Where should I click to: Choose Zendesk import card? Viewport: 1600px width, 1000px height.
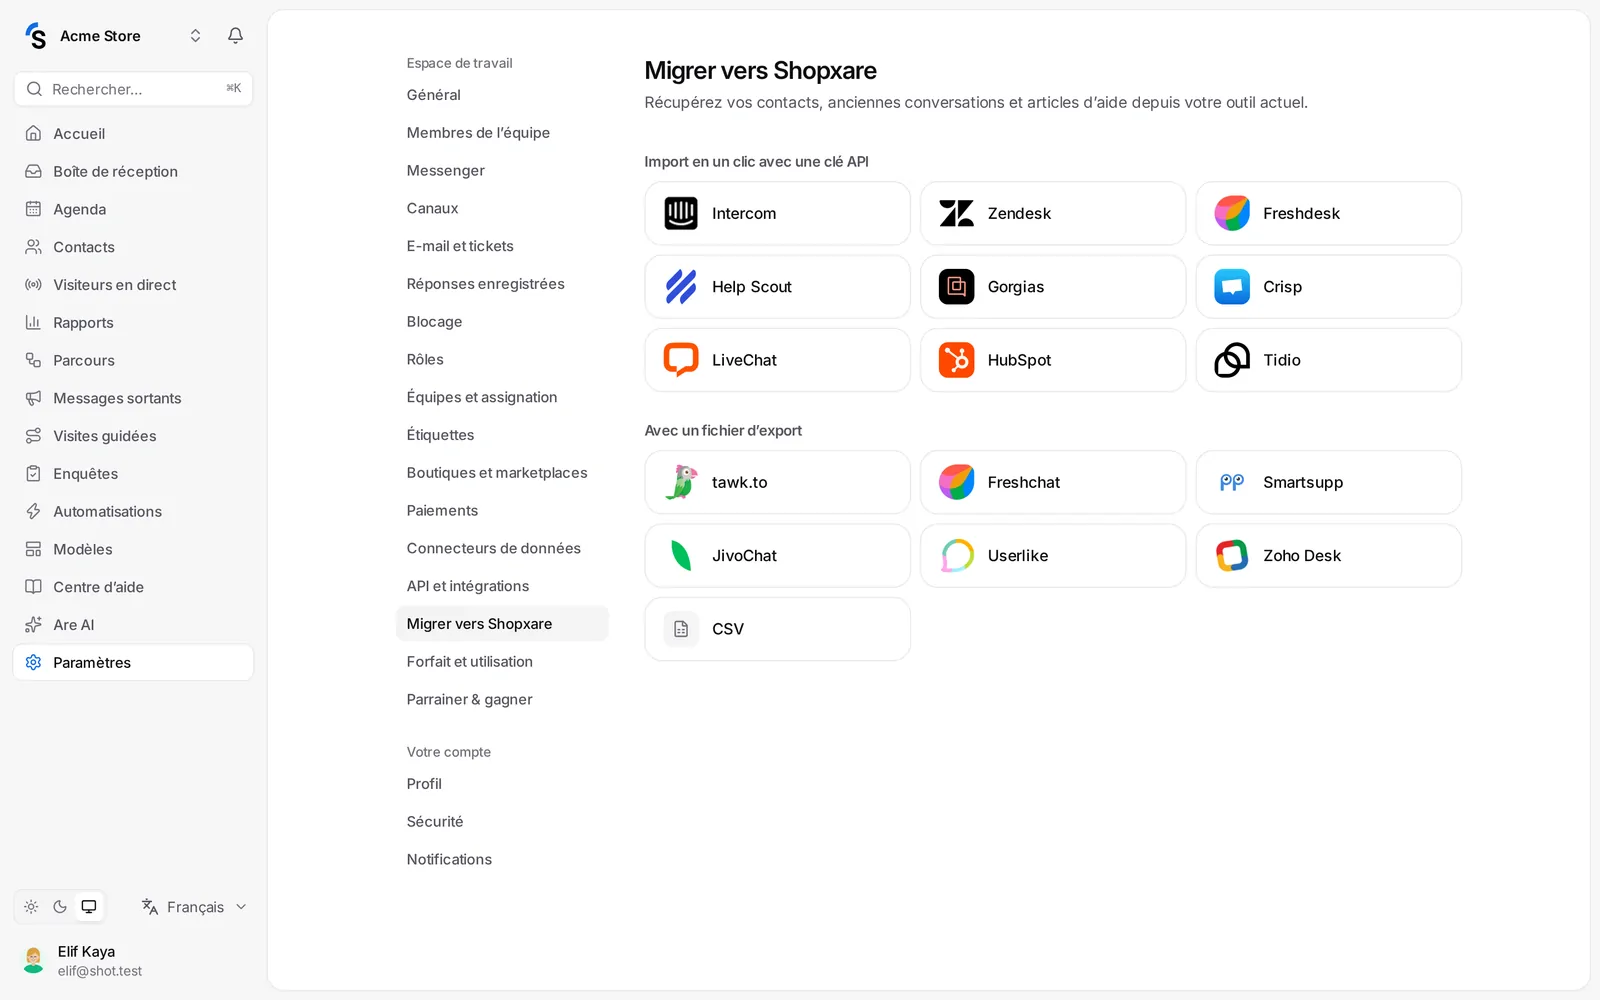[1053, 213]
